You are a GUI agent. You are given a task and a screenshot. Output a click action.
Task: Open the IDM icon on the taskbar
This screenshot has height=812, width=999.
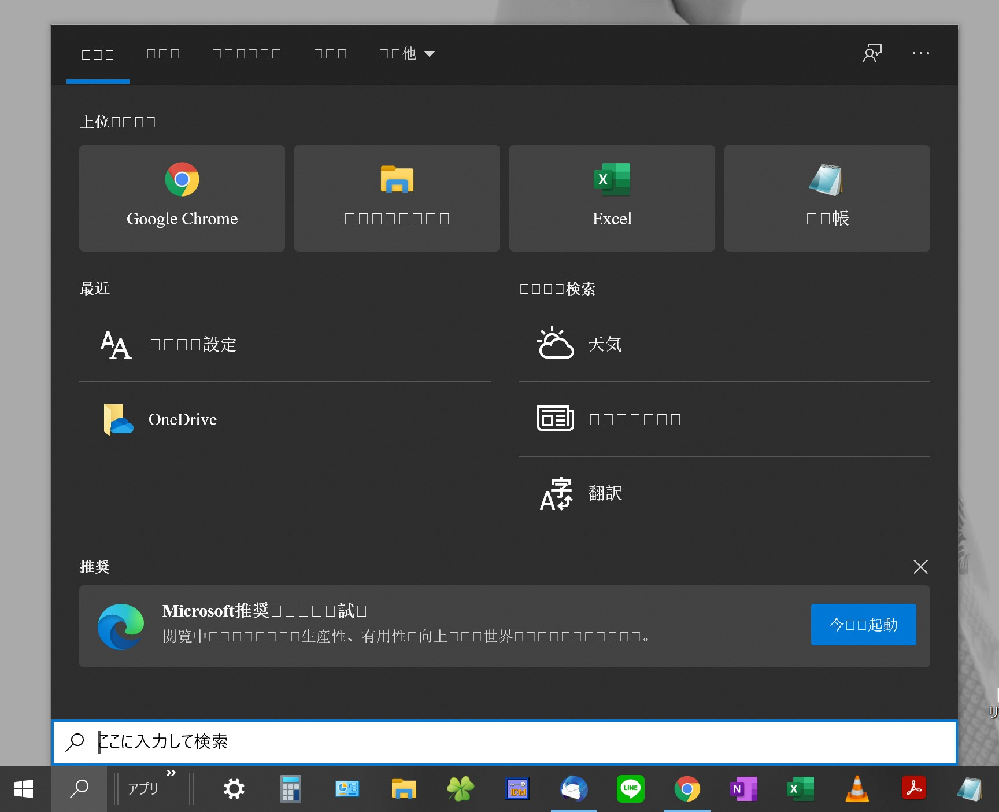pos(517,789)
